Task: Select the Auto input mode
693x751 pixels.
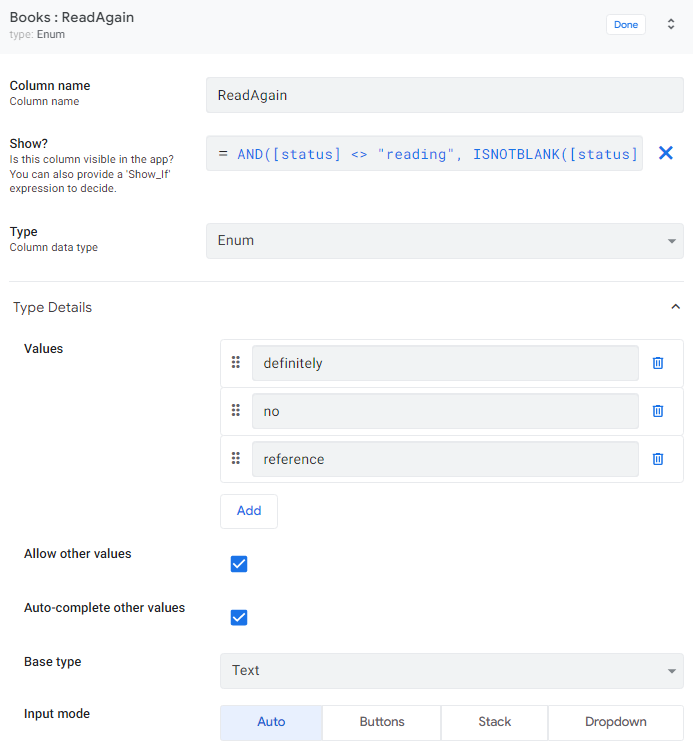Action: click(271, 722)
